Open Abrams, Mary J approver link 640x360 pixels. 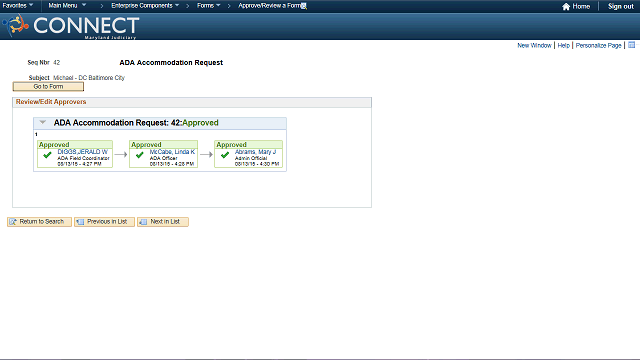(x=255, y=152)
